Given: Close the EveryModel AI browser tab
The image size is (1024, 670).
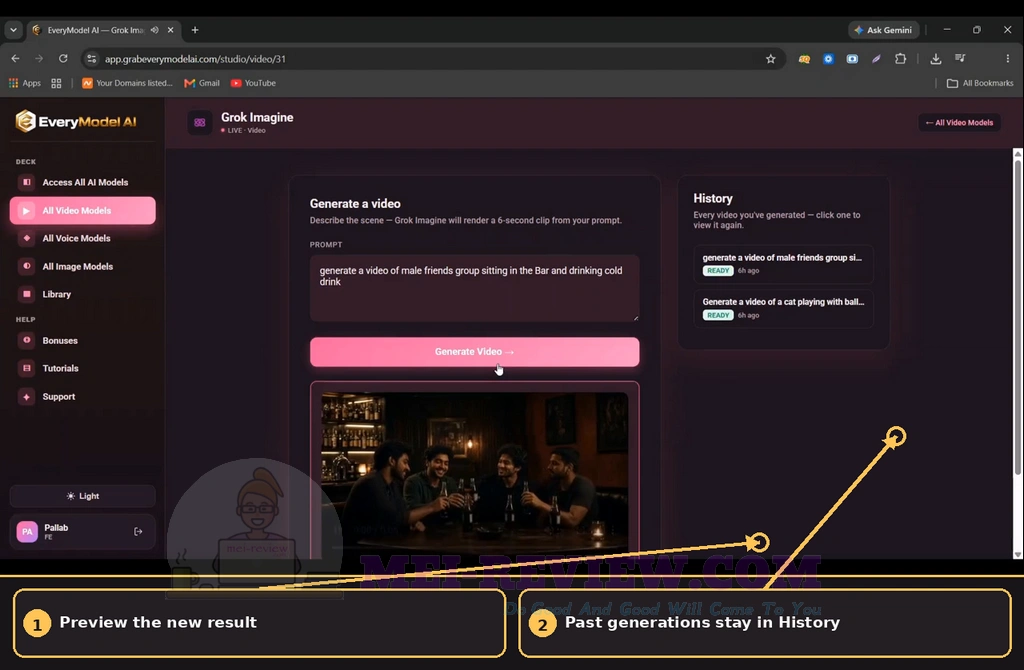Looking at the screenshot, I should click(170, 30).
